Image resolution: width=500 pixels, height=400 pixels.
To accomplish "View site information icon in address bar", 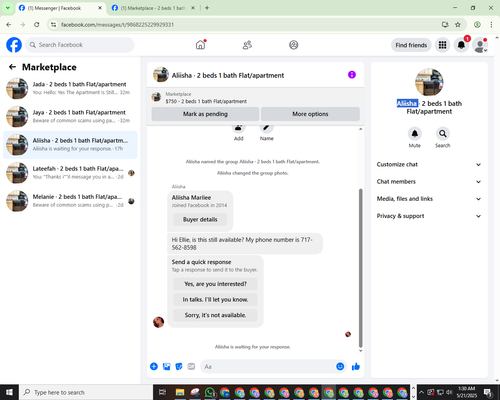I will [x=53, y=25].
